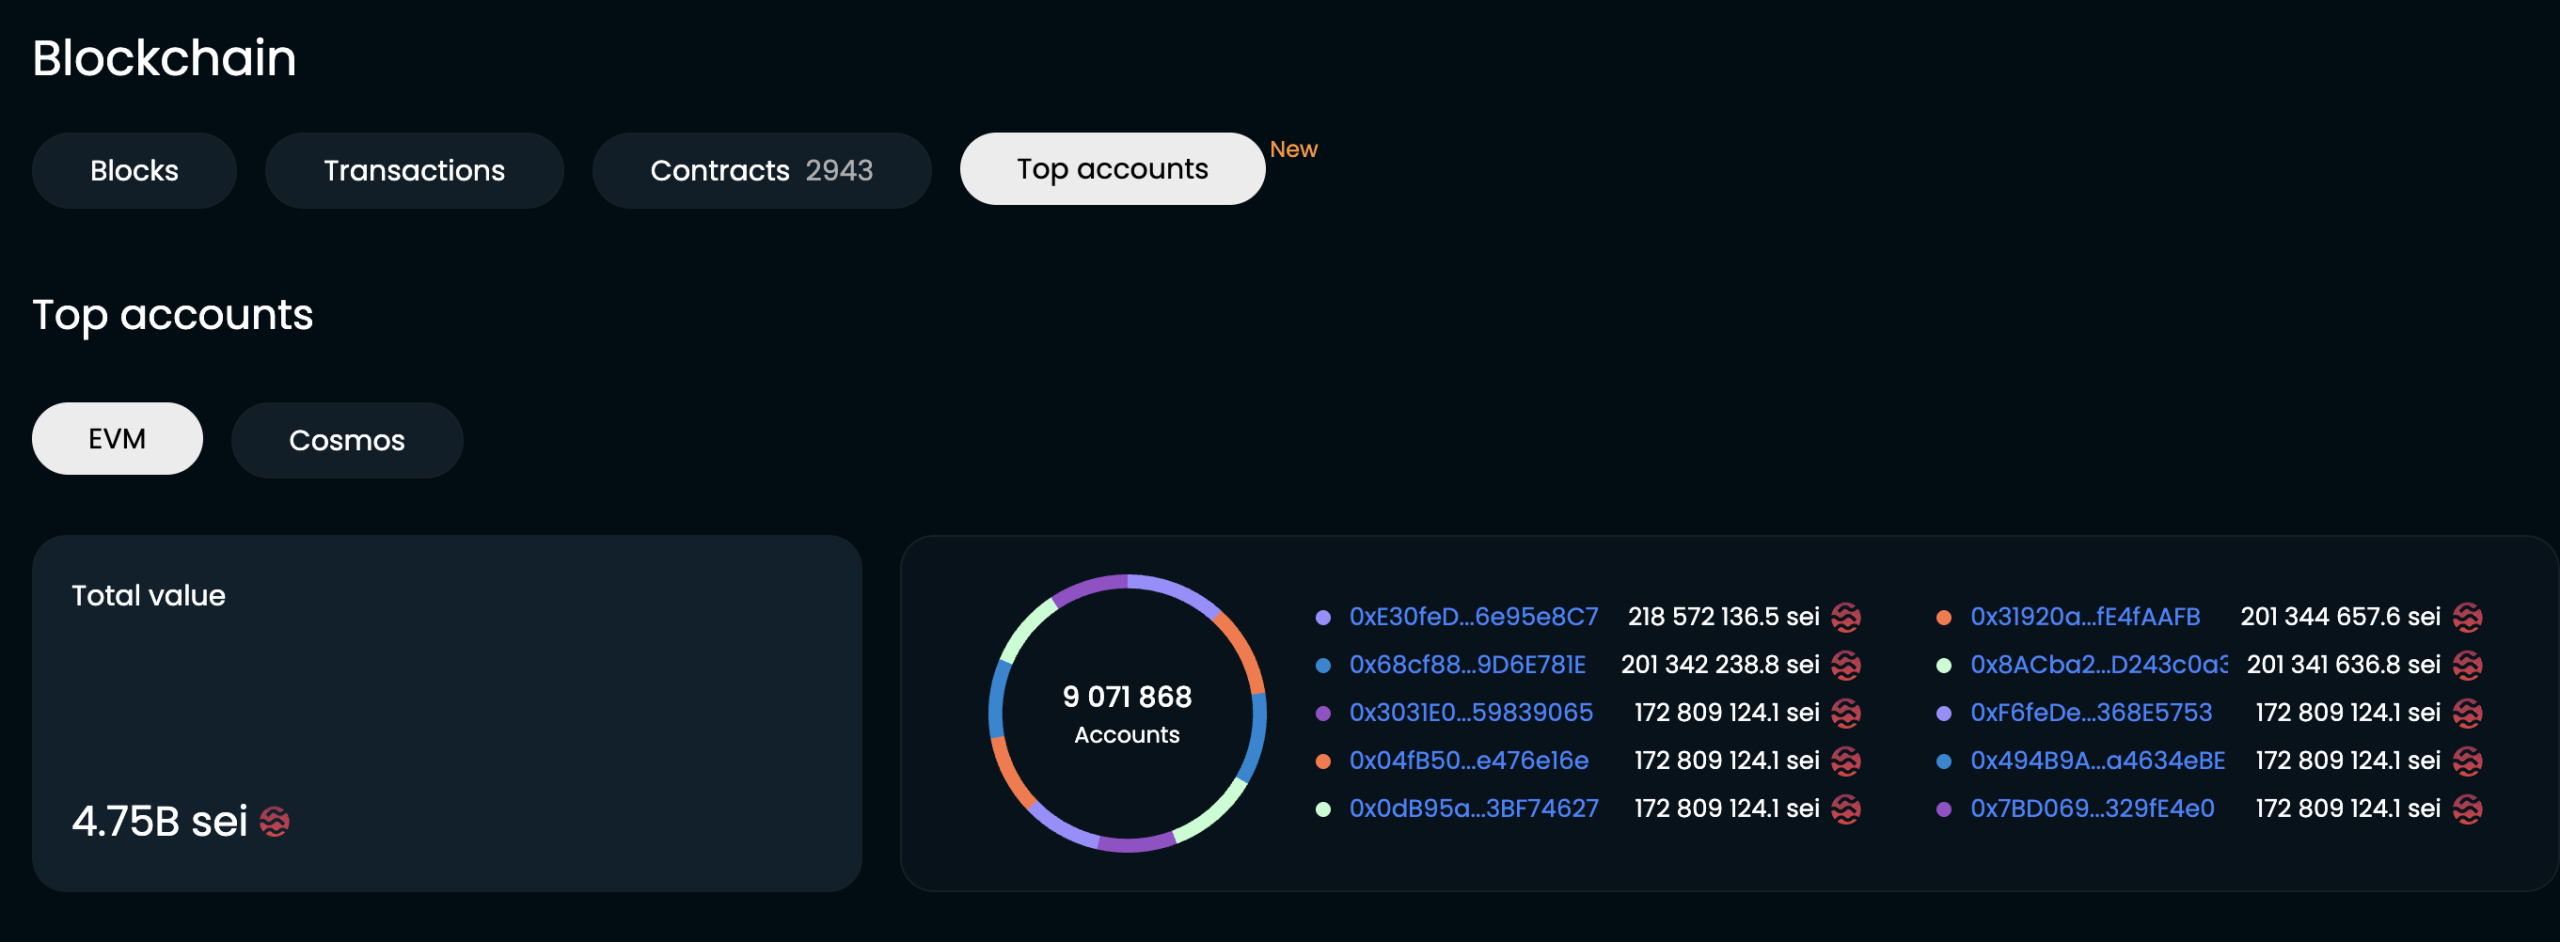Open account 0x3031E0...59839065

coord(1471,713)
